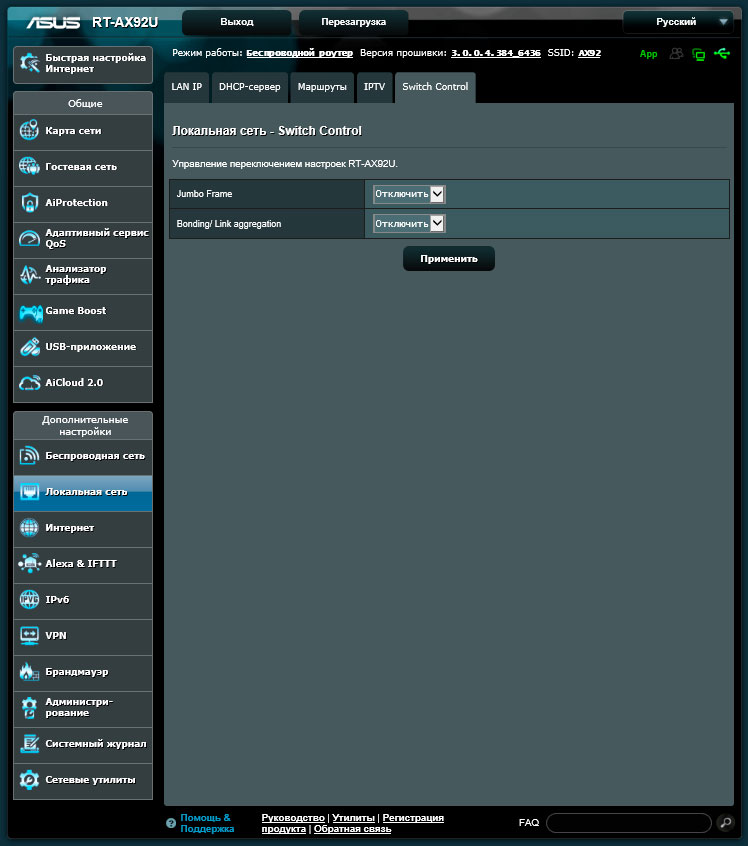Select the Jumbo Frame row label
The image size is (748, 846).
click(x=204, y=194)
